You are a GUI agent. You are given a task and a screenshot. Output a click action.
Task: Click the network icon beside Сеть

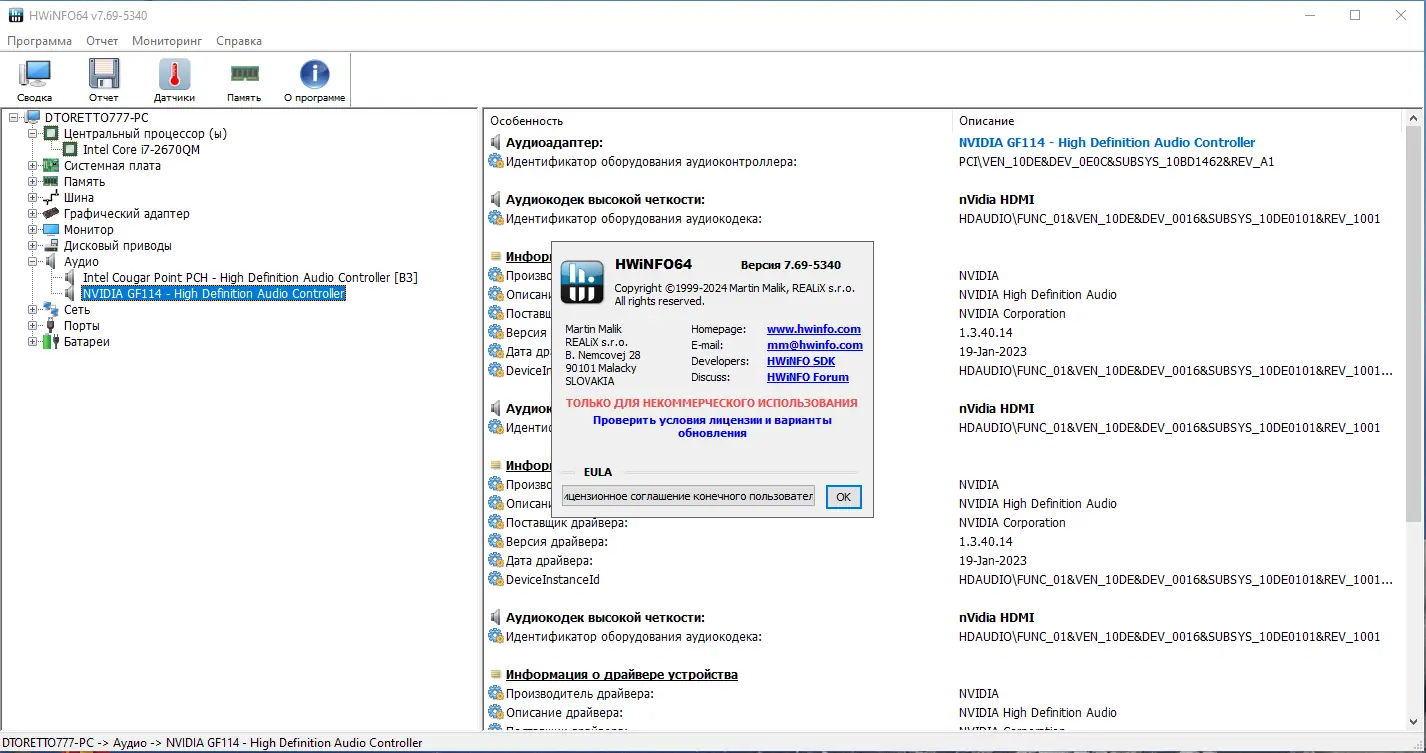pos(51,310)
